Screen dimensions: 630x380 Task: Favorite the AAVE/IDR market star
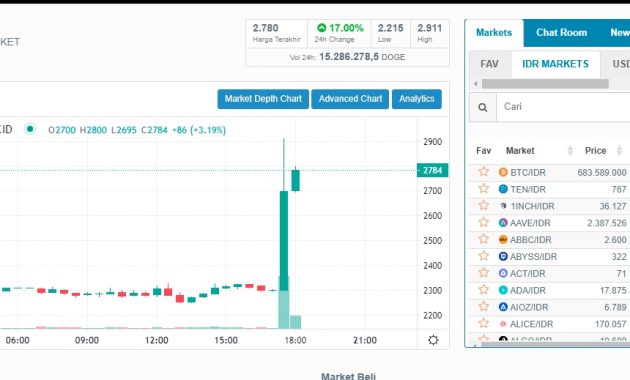[484, 223]
